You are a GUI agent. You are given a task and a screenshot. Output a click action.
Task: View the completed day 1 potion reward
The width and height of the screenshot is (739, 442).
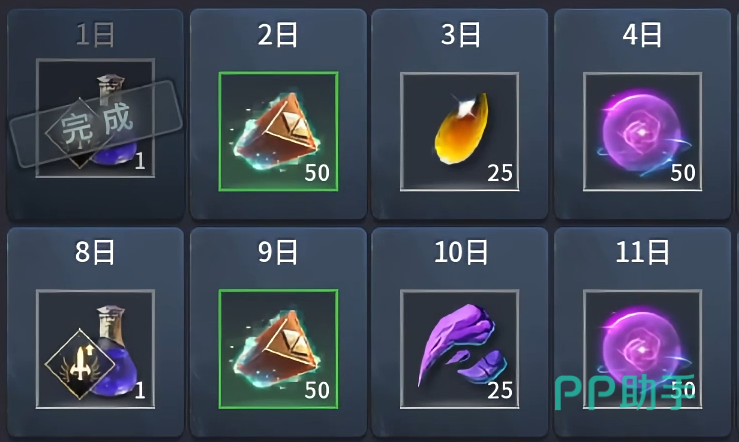click(x=95, y=118)
